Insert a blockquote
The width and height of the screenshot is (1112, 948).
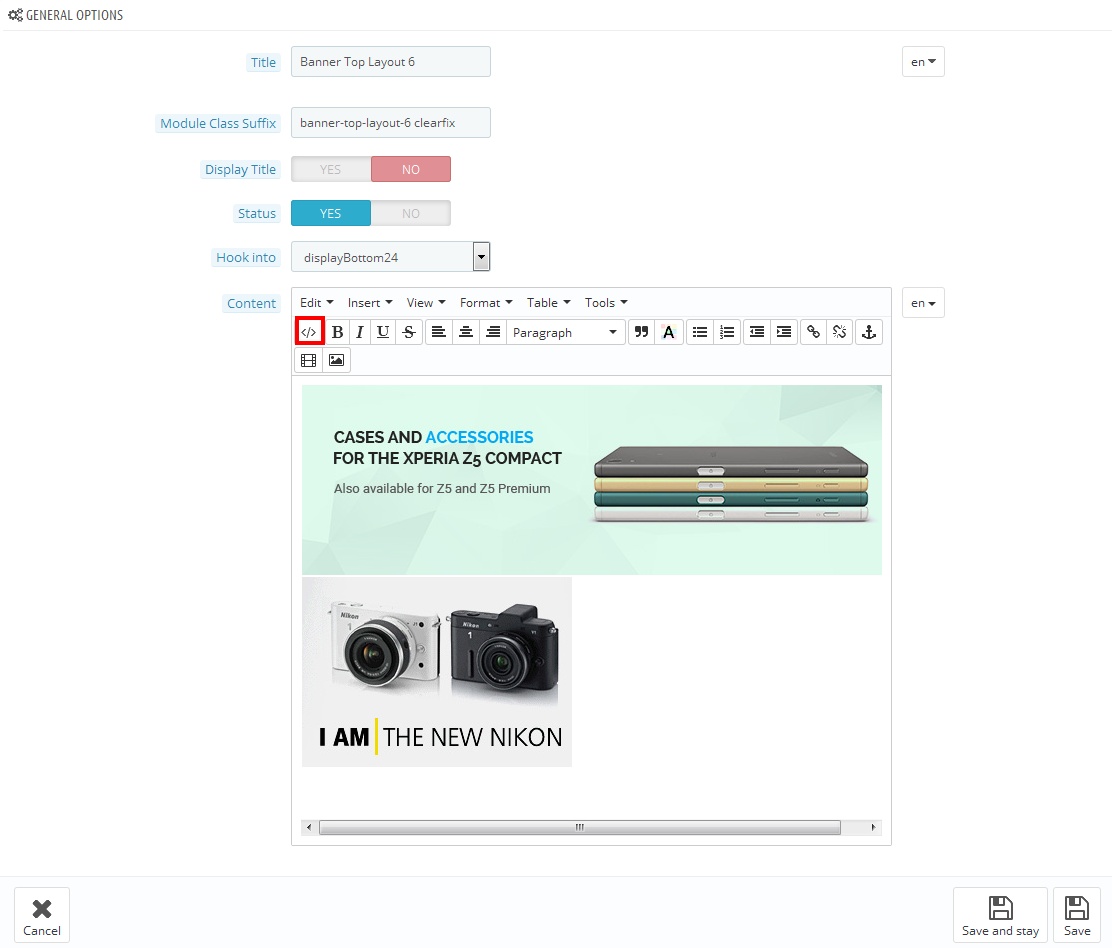(x=641, y=332)
